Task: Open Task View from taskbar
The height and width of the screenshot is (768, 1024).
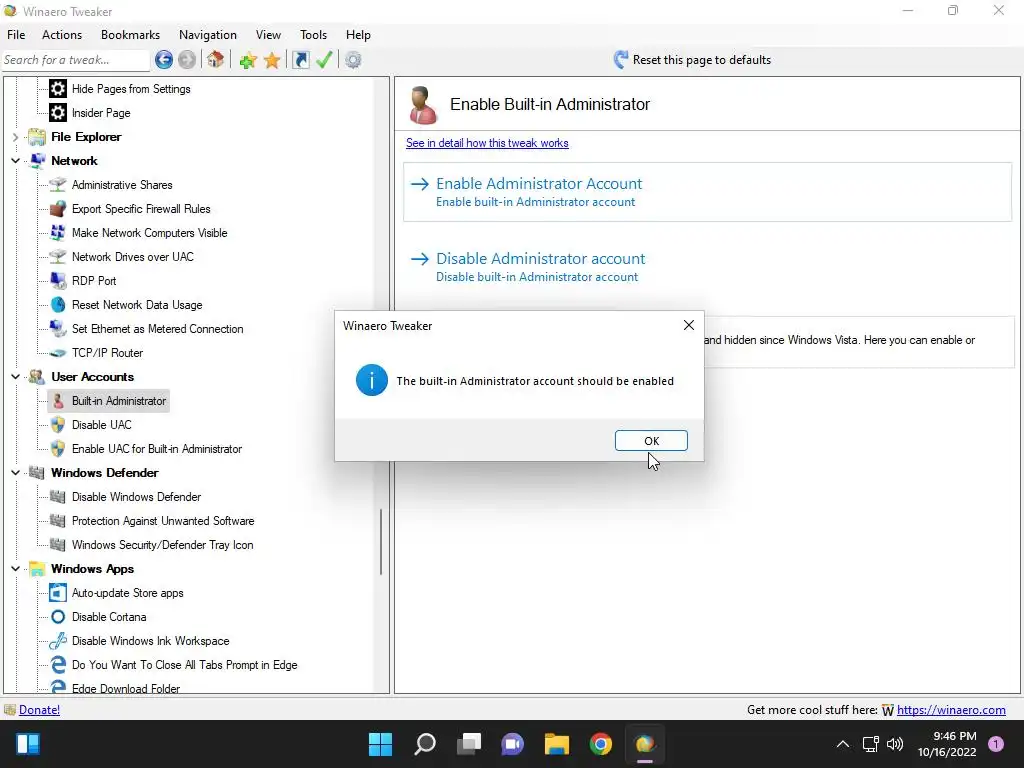Action: tap(468, 744)
